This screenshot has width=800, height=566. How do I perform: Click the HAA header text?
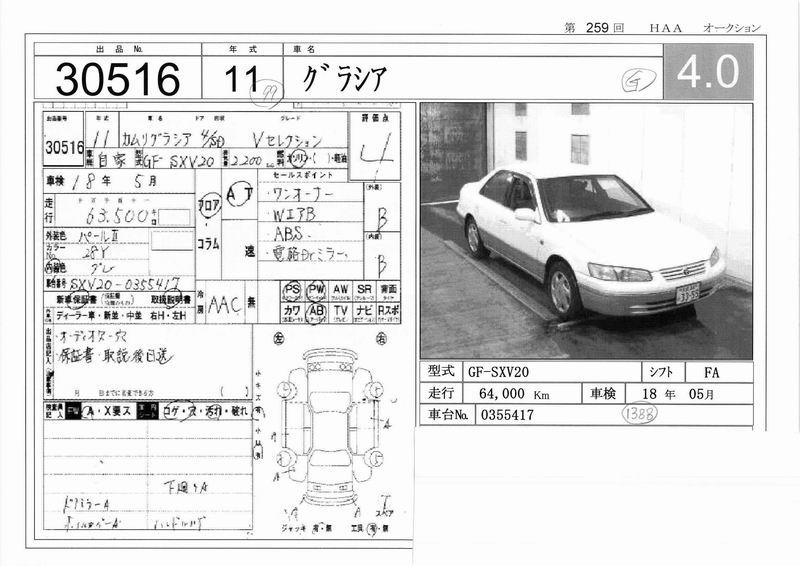click(665, 28)
